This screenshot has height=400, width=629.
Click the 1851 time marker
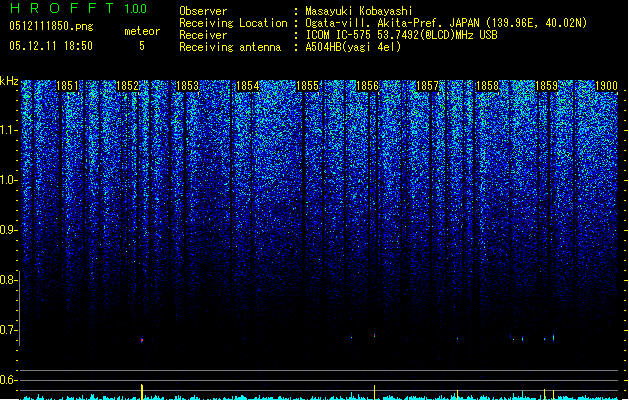point(67,86)
